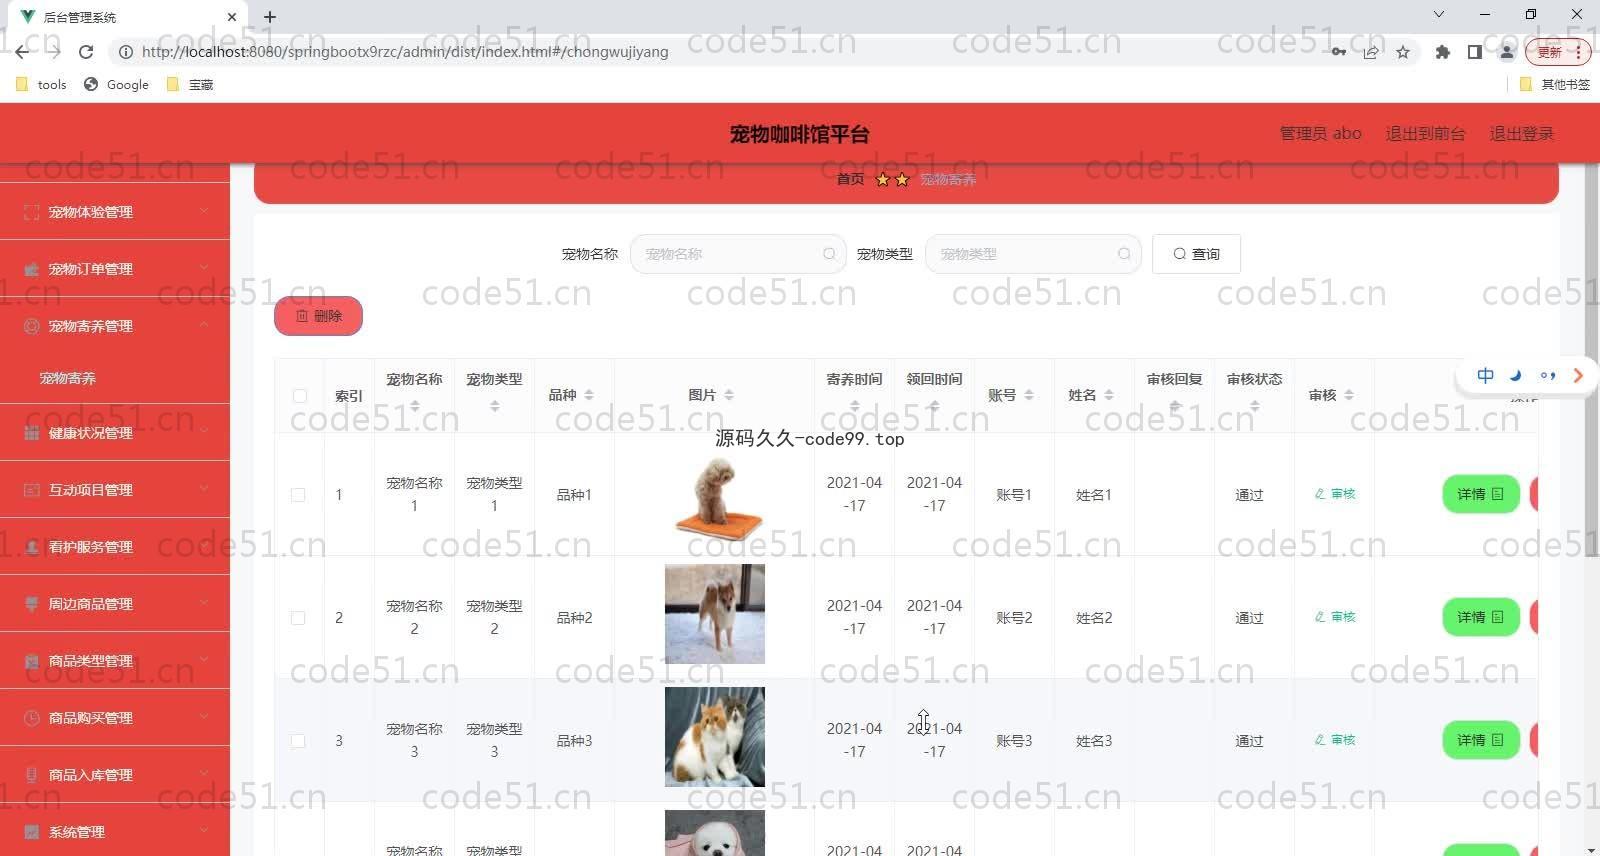
Task: Select all rows with header checkbox
Action: coord(299,396)
